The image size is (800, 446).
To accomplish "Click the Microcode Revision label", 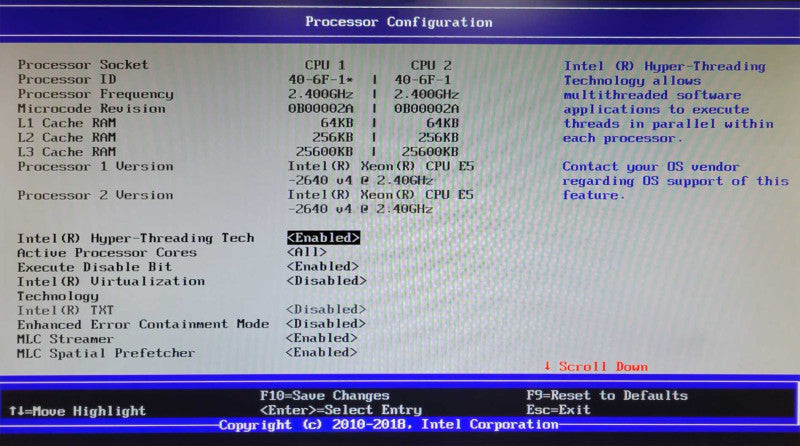I will pos(92,109).
